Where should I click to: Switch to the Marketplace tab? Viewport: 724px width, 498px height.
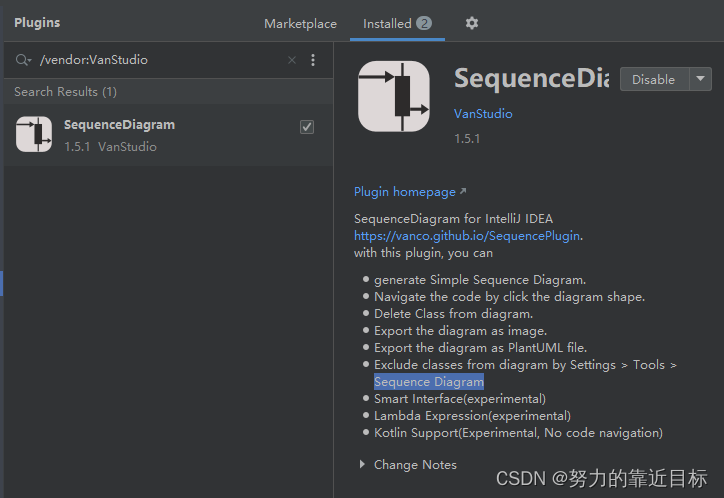[301, 24]
